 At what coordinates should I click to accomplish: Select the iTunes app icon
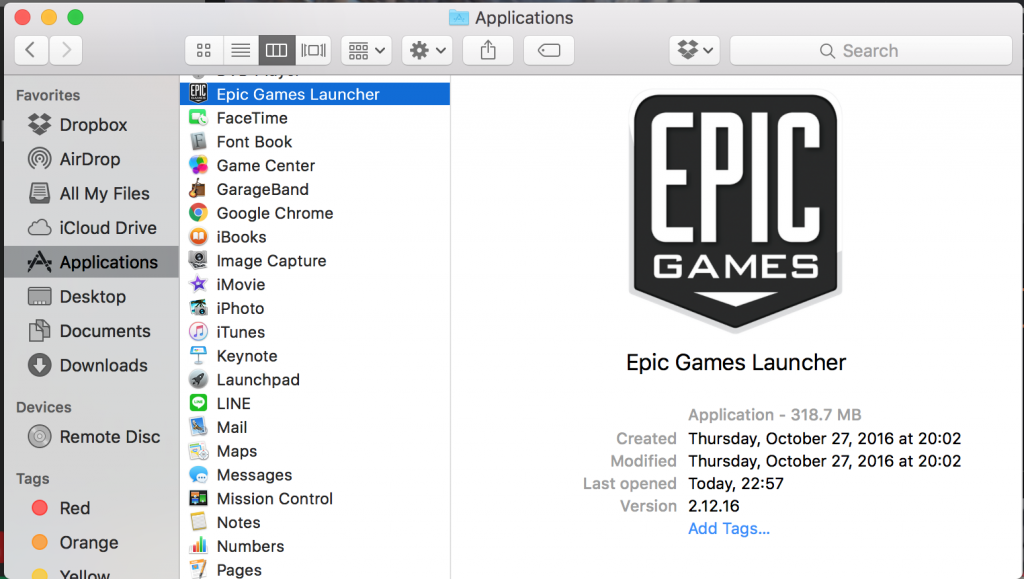tap(199, 332)
